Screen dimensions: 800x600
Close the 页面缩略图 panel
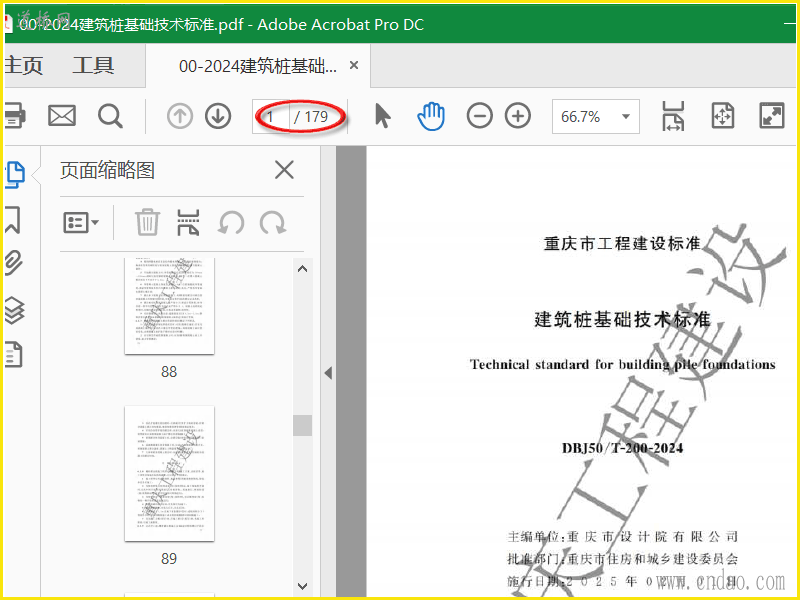[284, 170]
